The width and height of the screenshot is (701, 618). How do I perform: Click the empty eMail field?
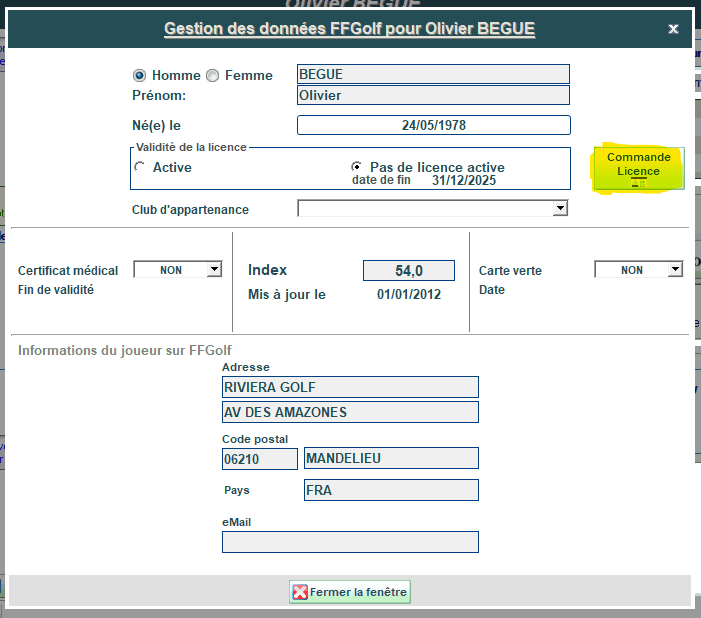tap(350, 542)
